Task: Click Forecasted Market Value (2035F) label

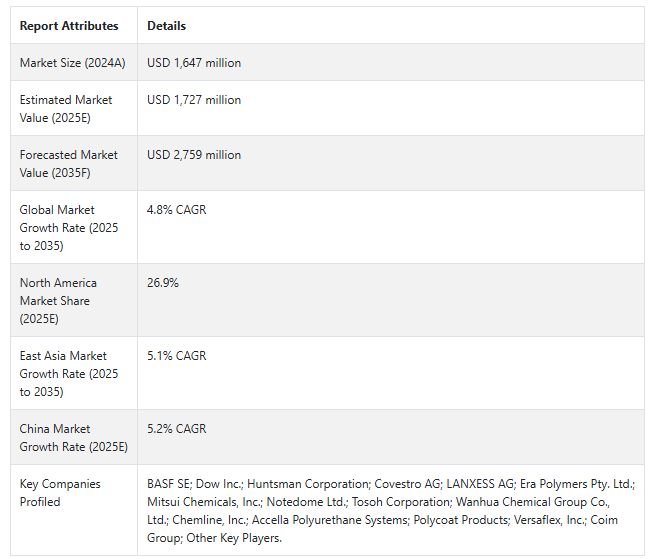Action: click(x=68, y=163)
